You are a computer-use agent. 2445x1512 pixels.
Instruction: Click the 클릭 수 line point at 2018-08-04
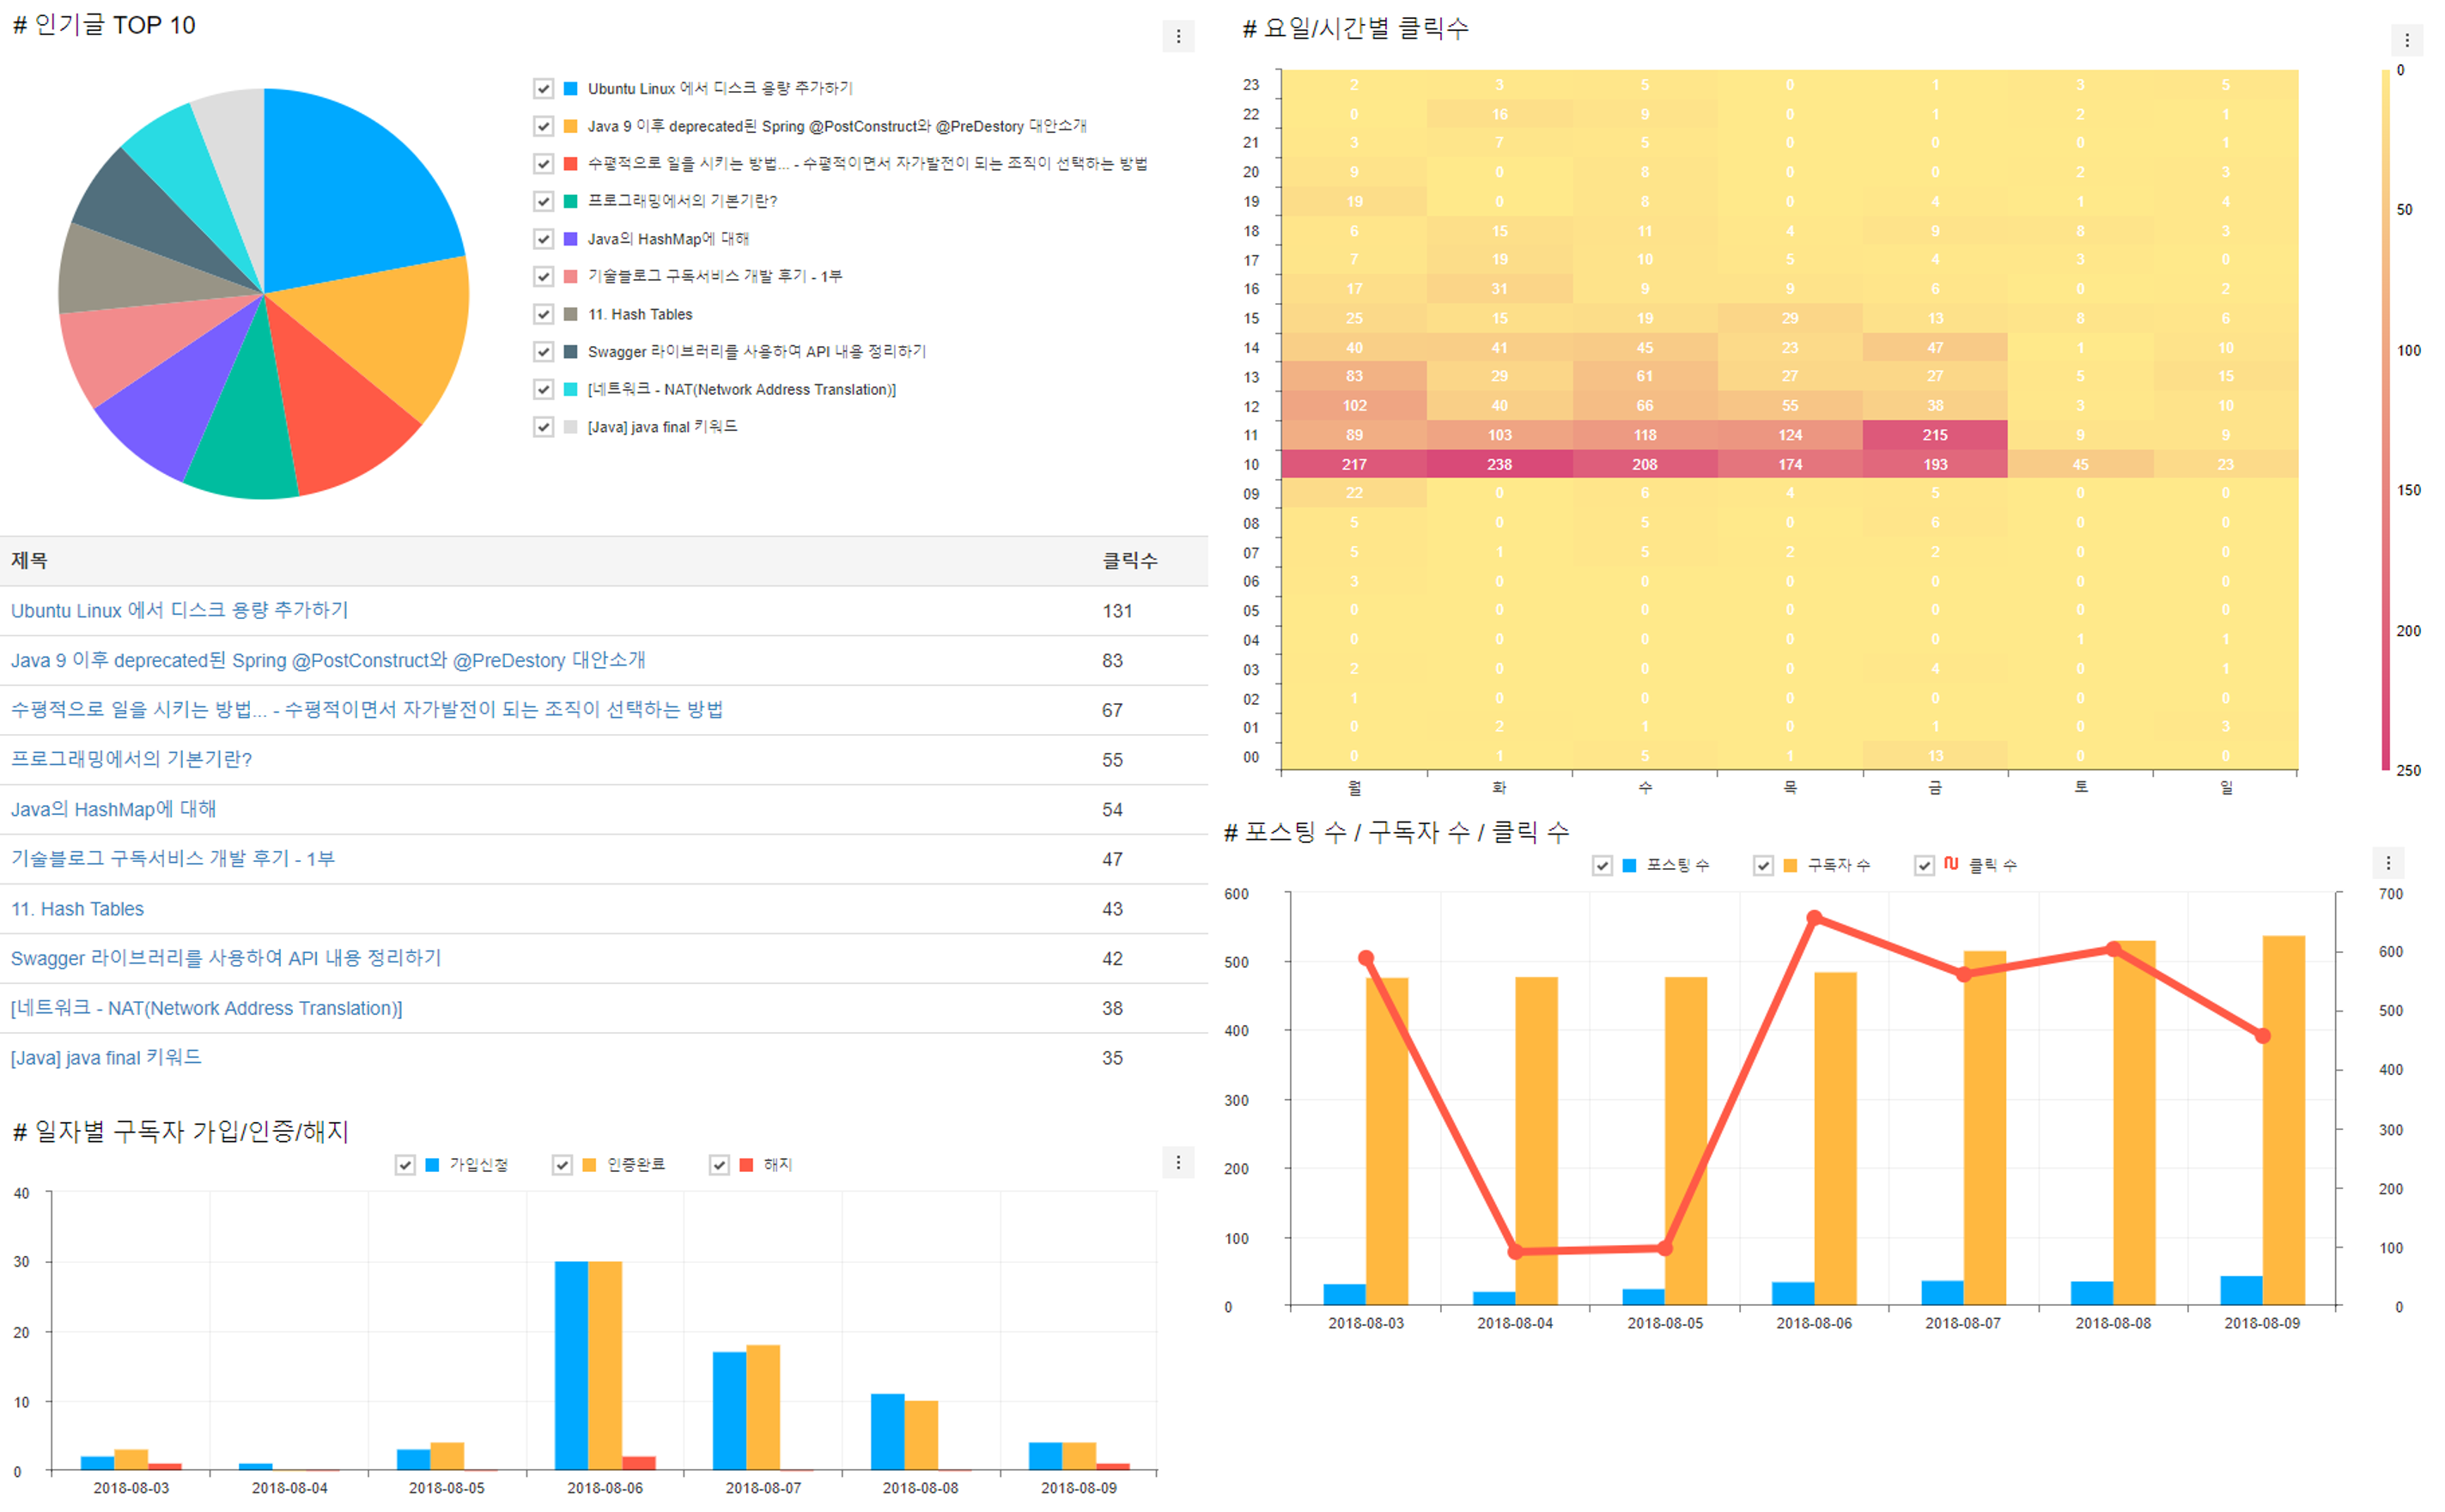tap(1515, 1251)
